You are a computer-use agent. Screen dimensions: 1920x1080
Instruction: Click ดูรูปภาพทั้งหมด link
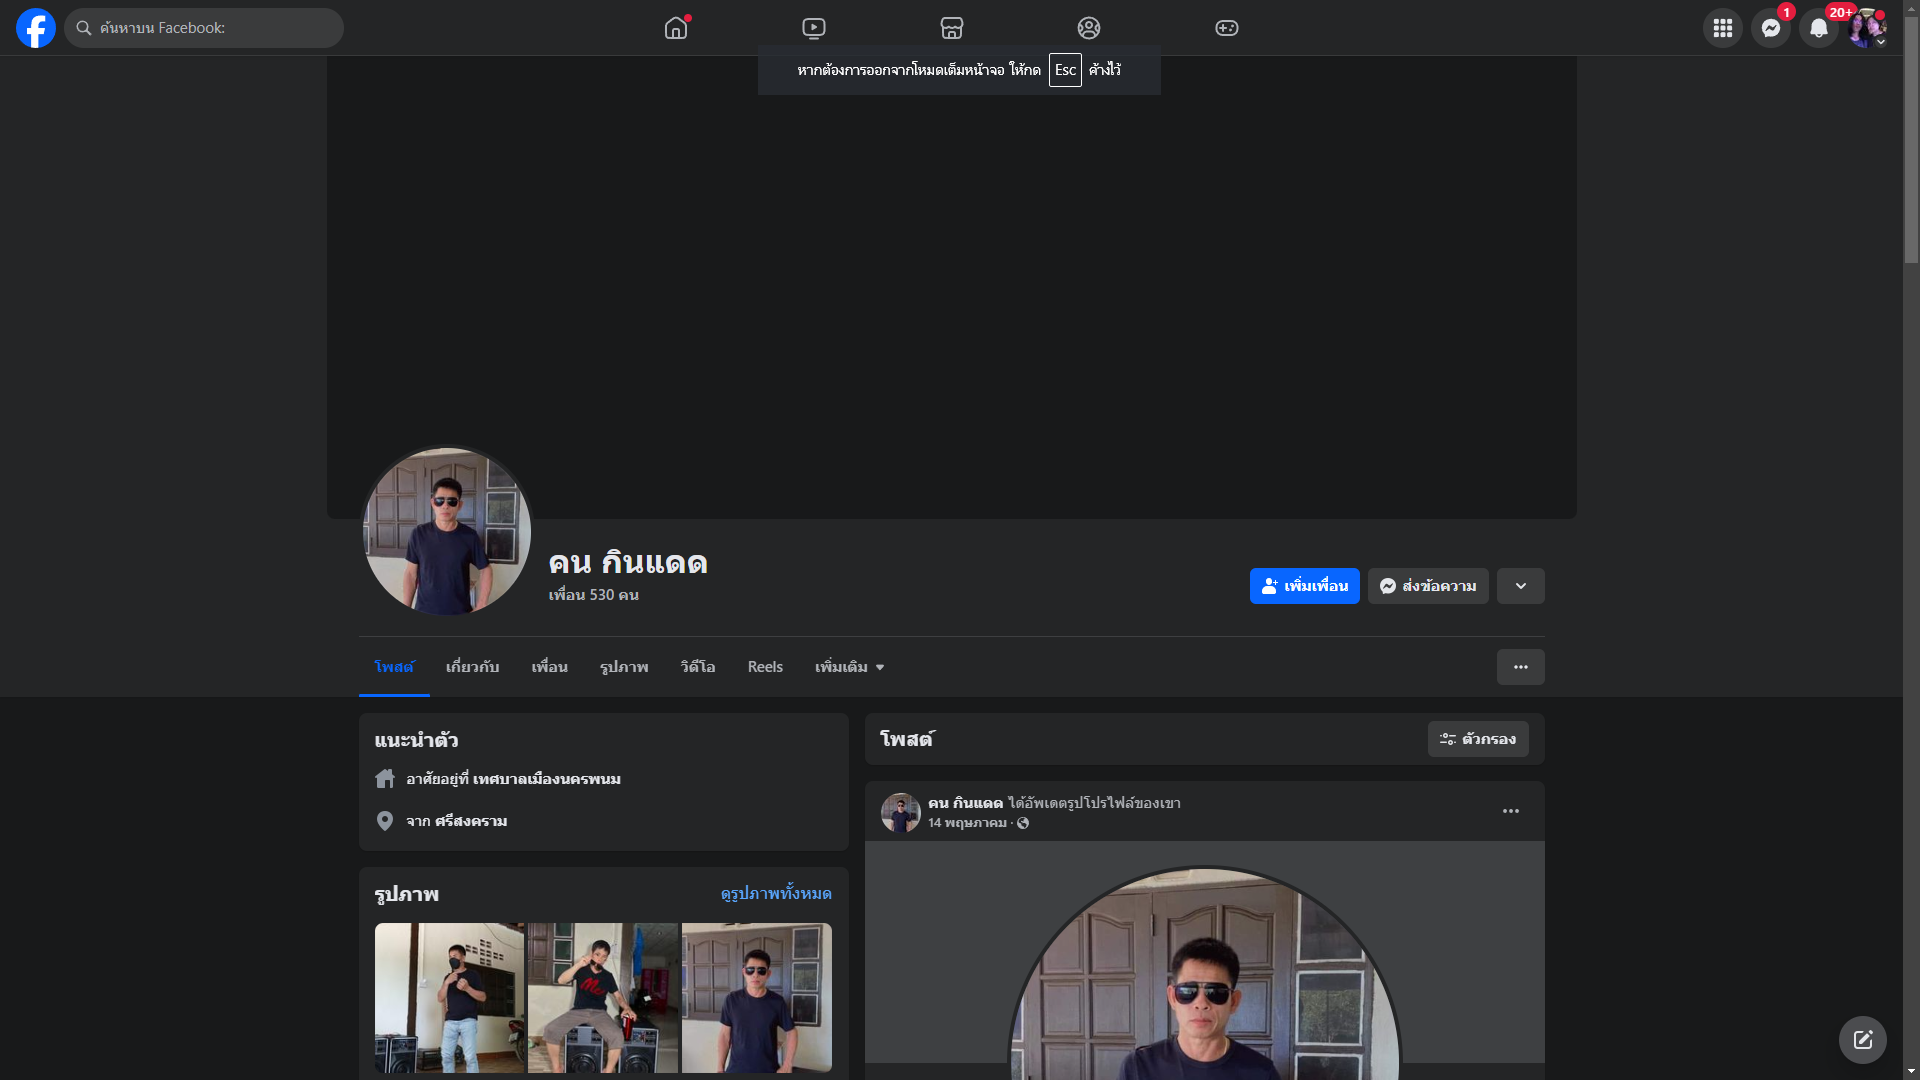click(775, 893)
